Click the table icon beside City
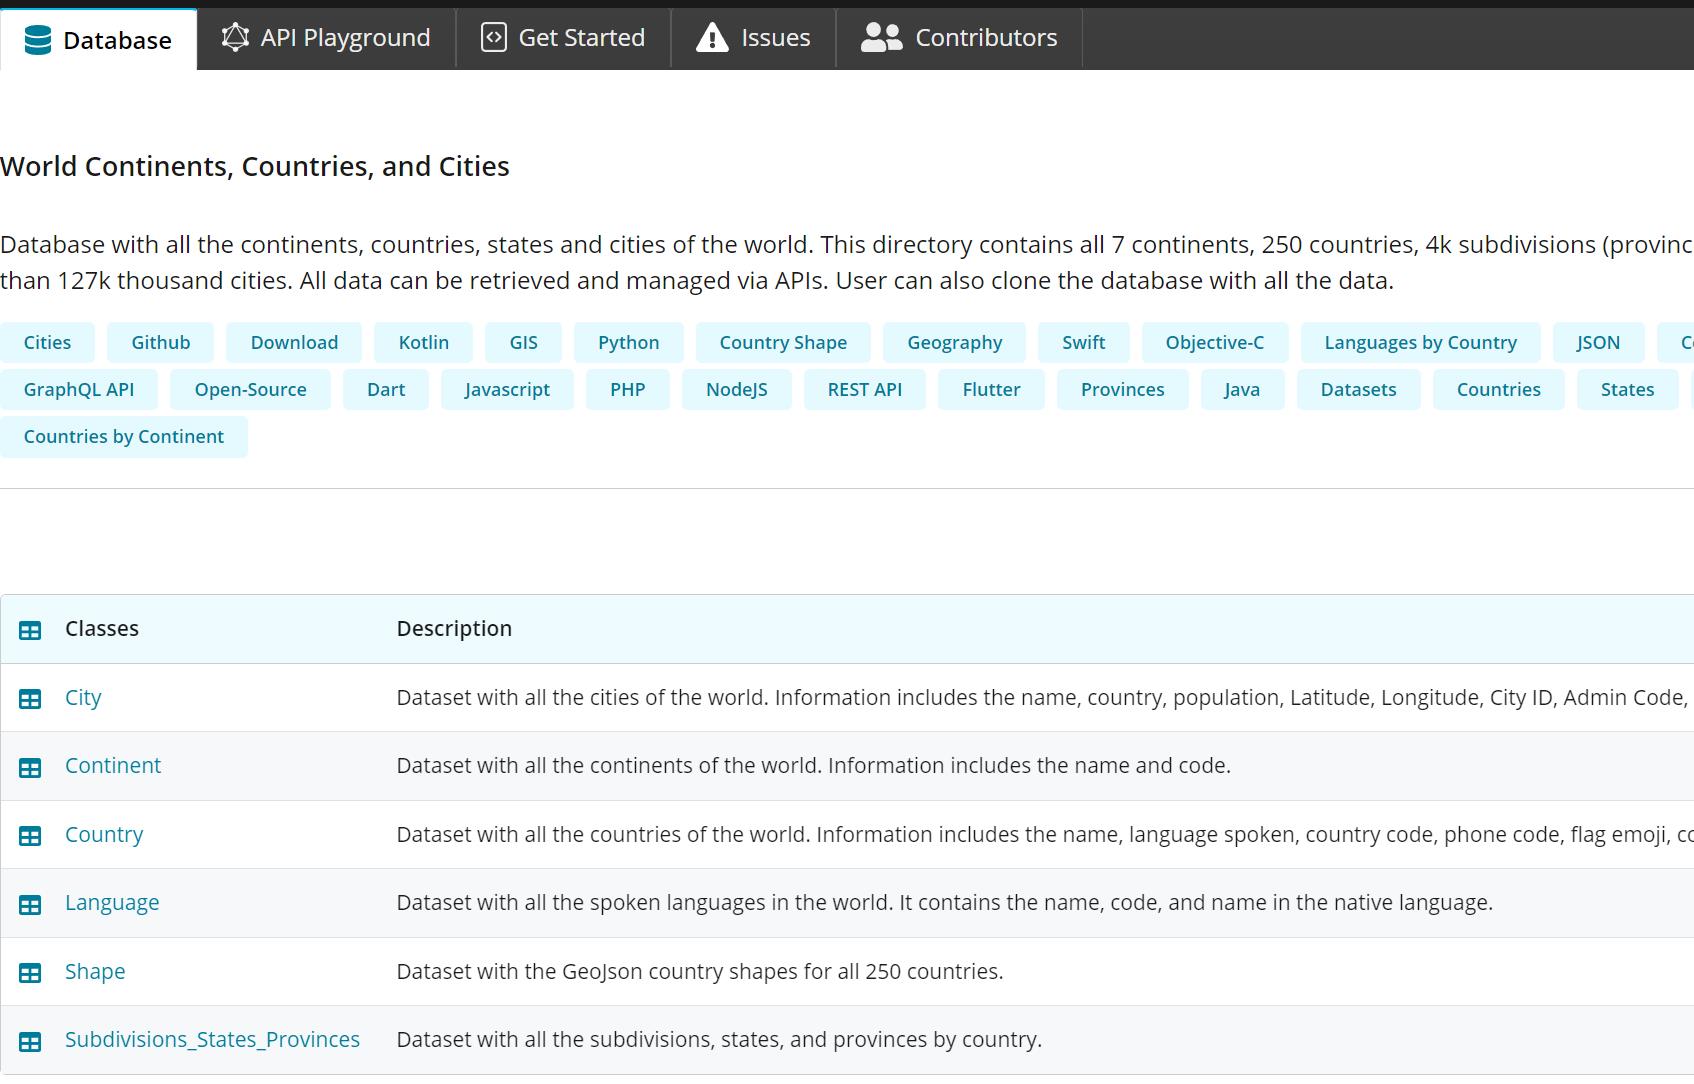 click(x=30, y=699)
